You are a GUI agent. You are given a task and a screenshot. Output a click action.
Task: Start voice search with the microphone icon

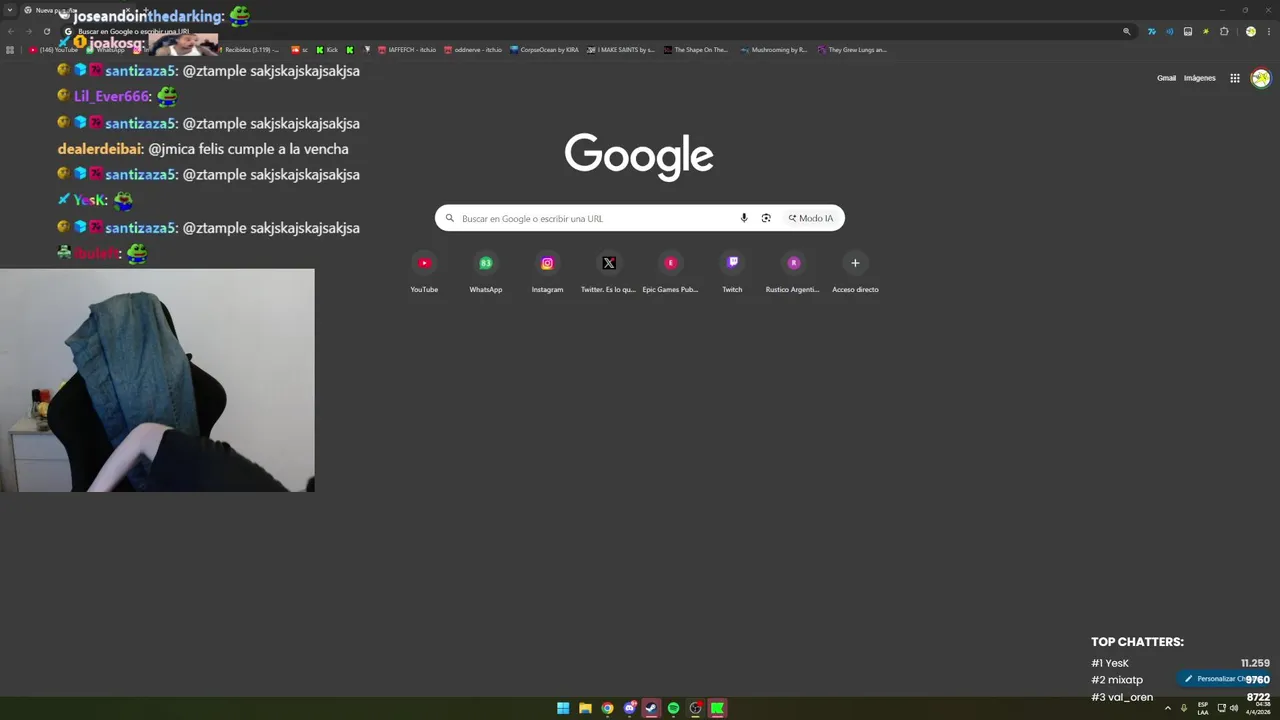(x=744, y=218)
